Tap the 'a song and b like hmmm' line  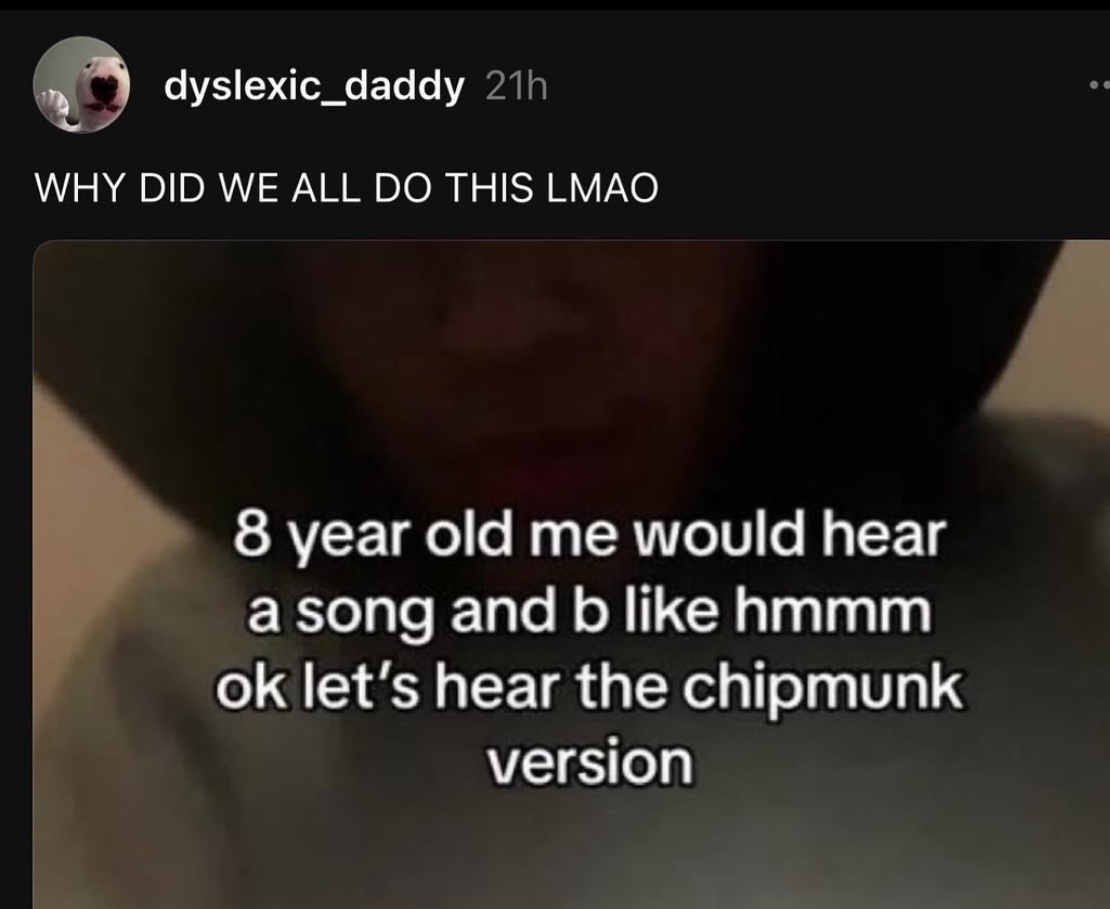tap(588, 614)
